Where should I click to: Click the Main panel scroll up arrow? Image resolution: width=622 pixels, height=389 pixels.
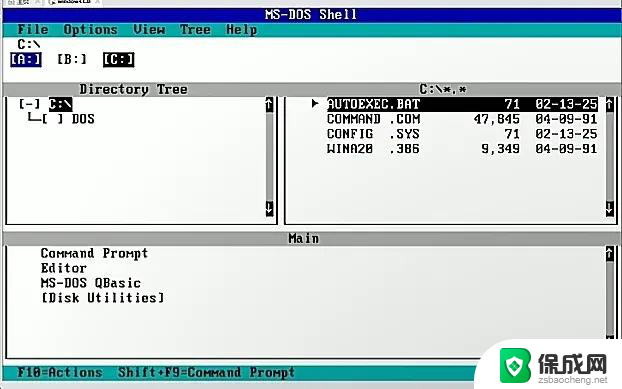(610, 254)
